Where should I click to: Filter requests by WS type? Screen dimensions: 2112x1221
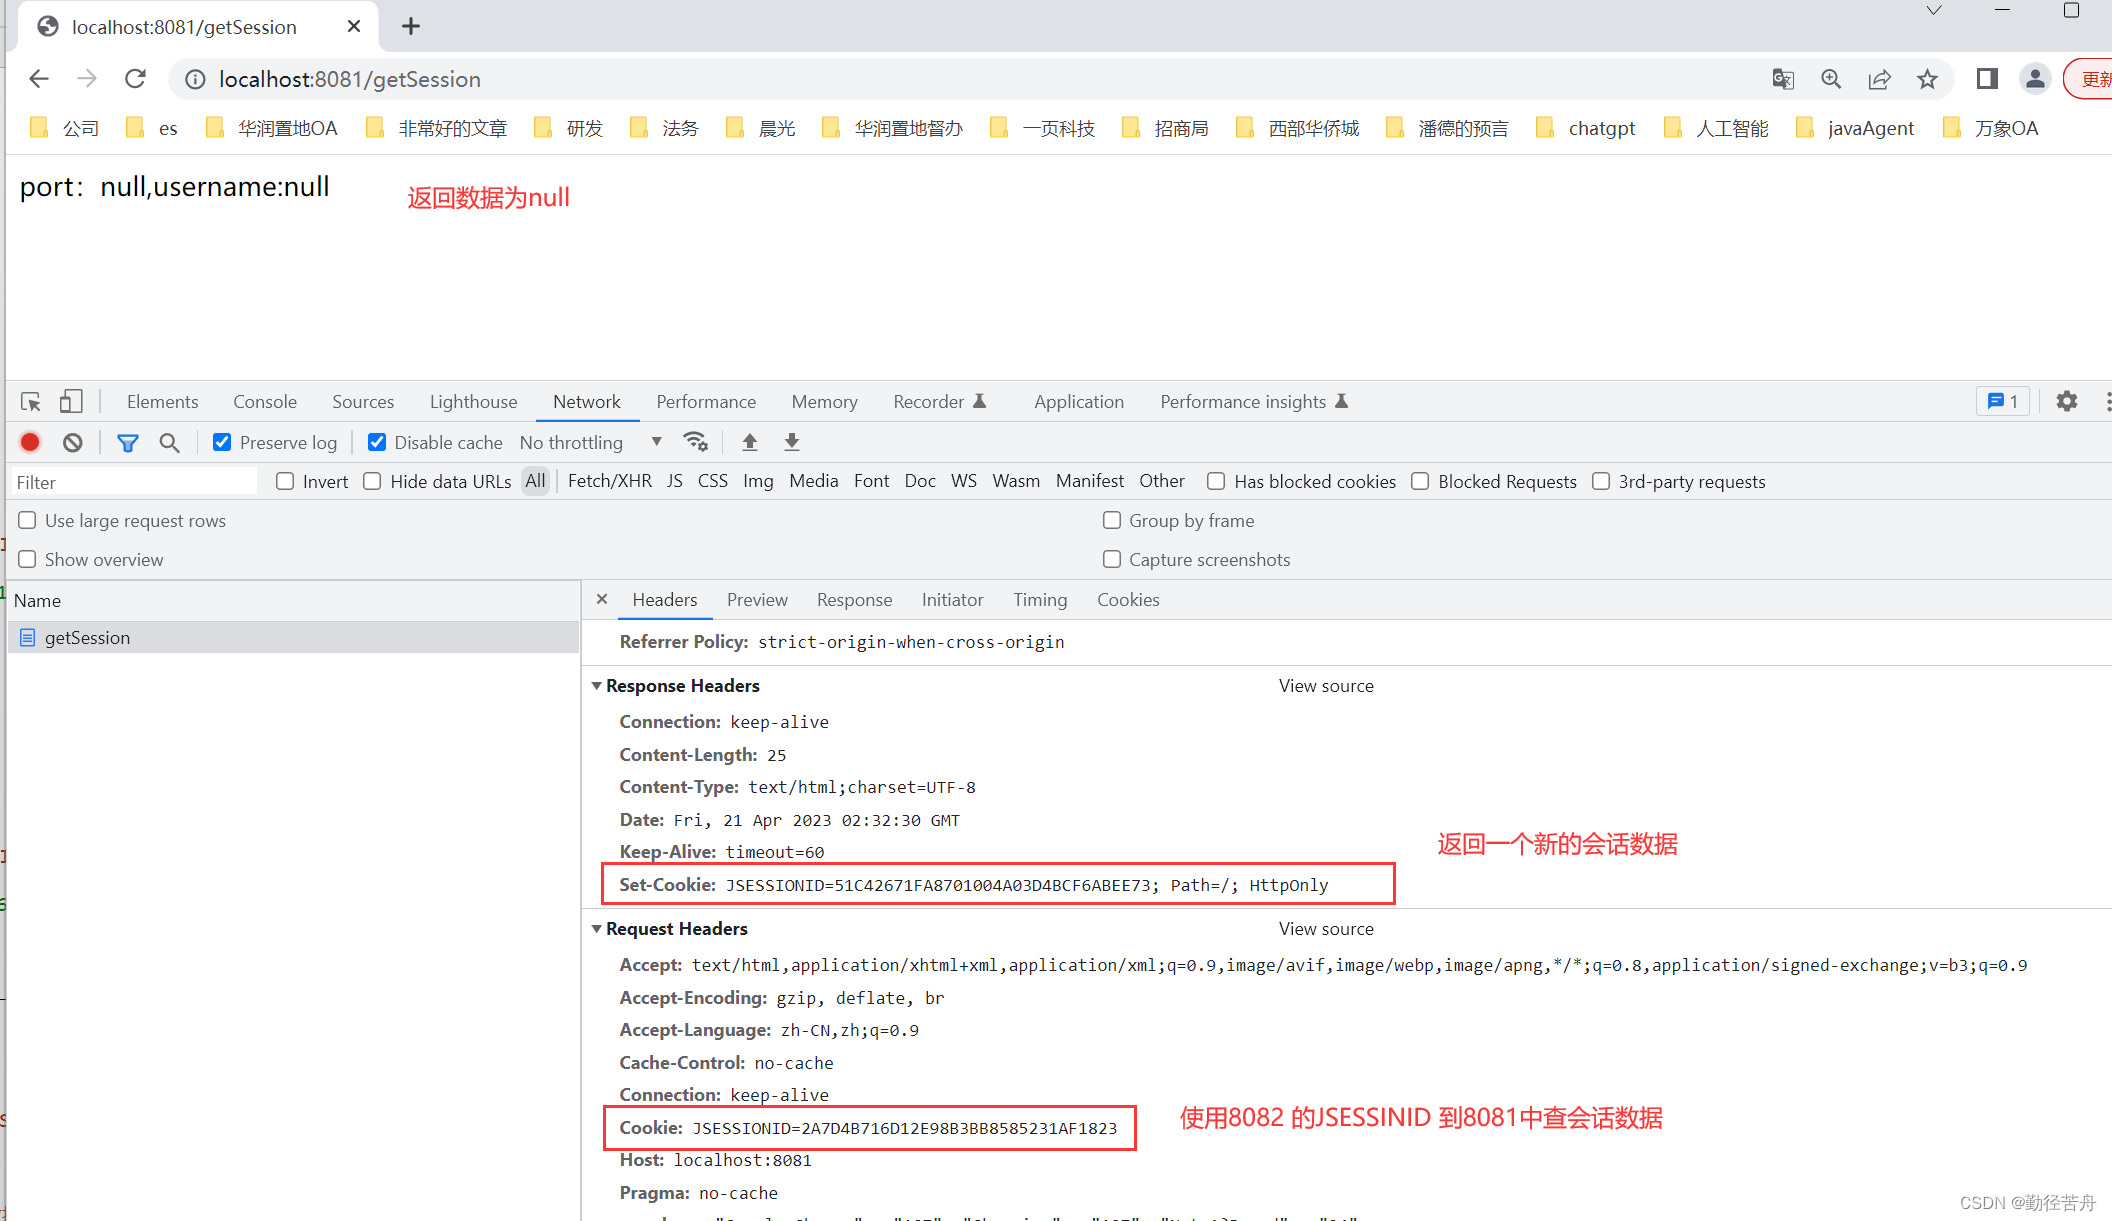click(964, 481)
